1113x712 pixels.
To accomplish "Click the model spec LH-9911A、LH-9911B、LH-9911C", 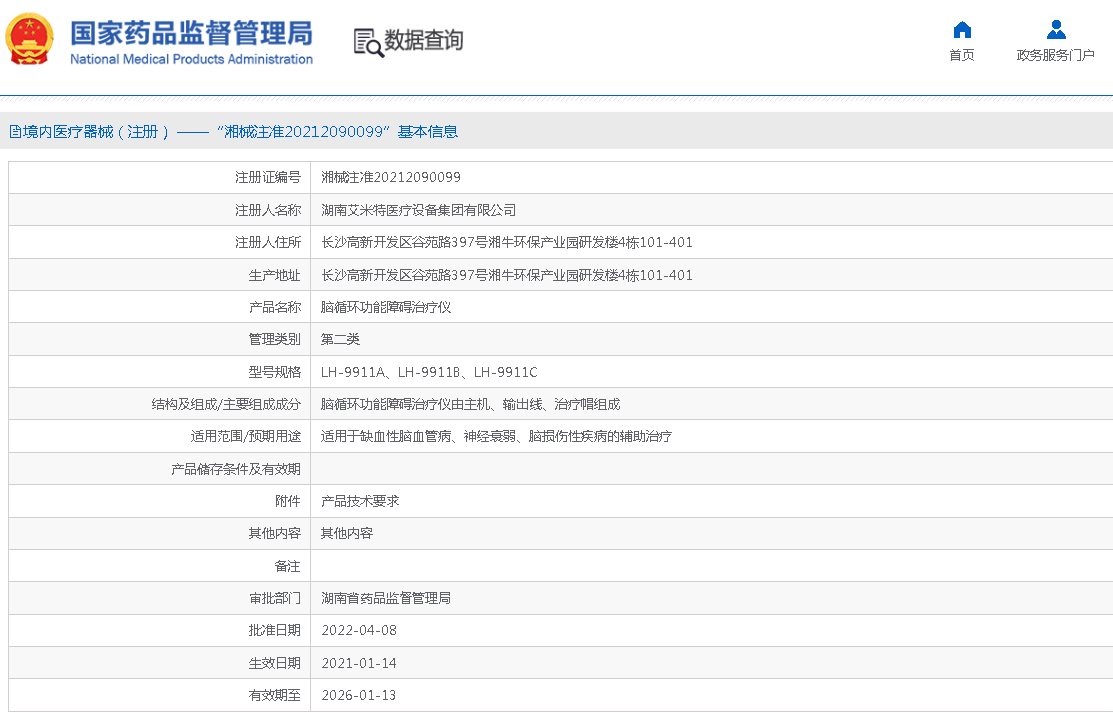I will click(429, 372).
